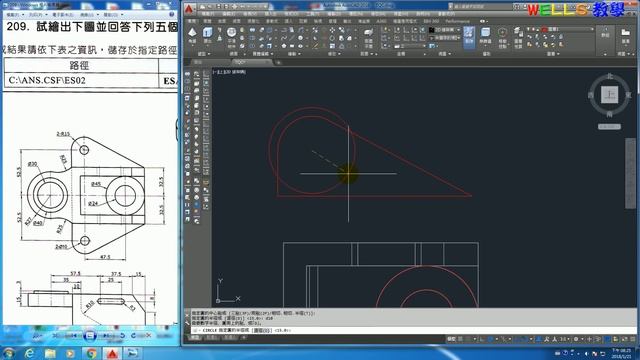Open the unsaved view dropdown in ribbon

[x=445, y=38]
